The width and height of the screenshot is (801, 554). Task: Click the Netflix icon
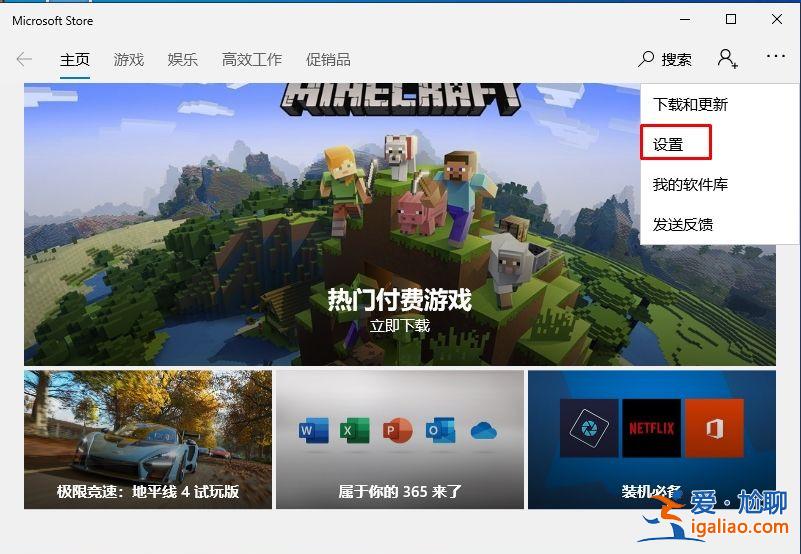pyautogui.click(x=651, y=428)
